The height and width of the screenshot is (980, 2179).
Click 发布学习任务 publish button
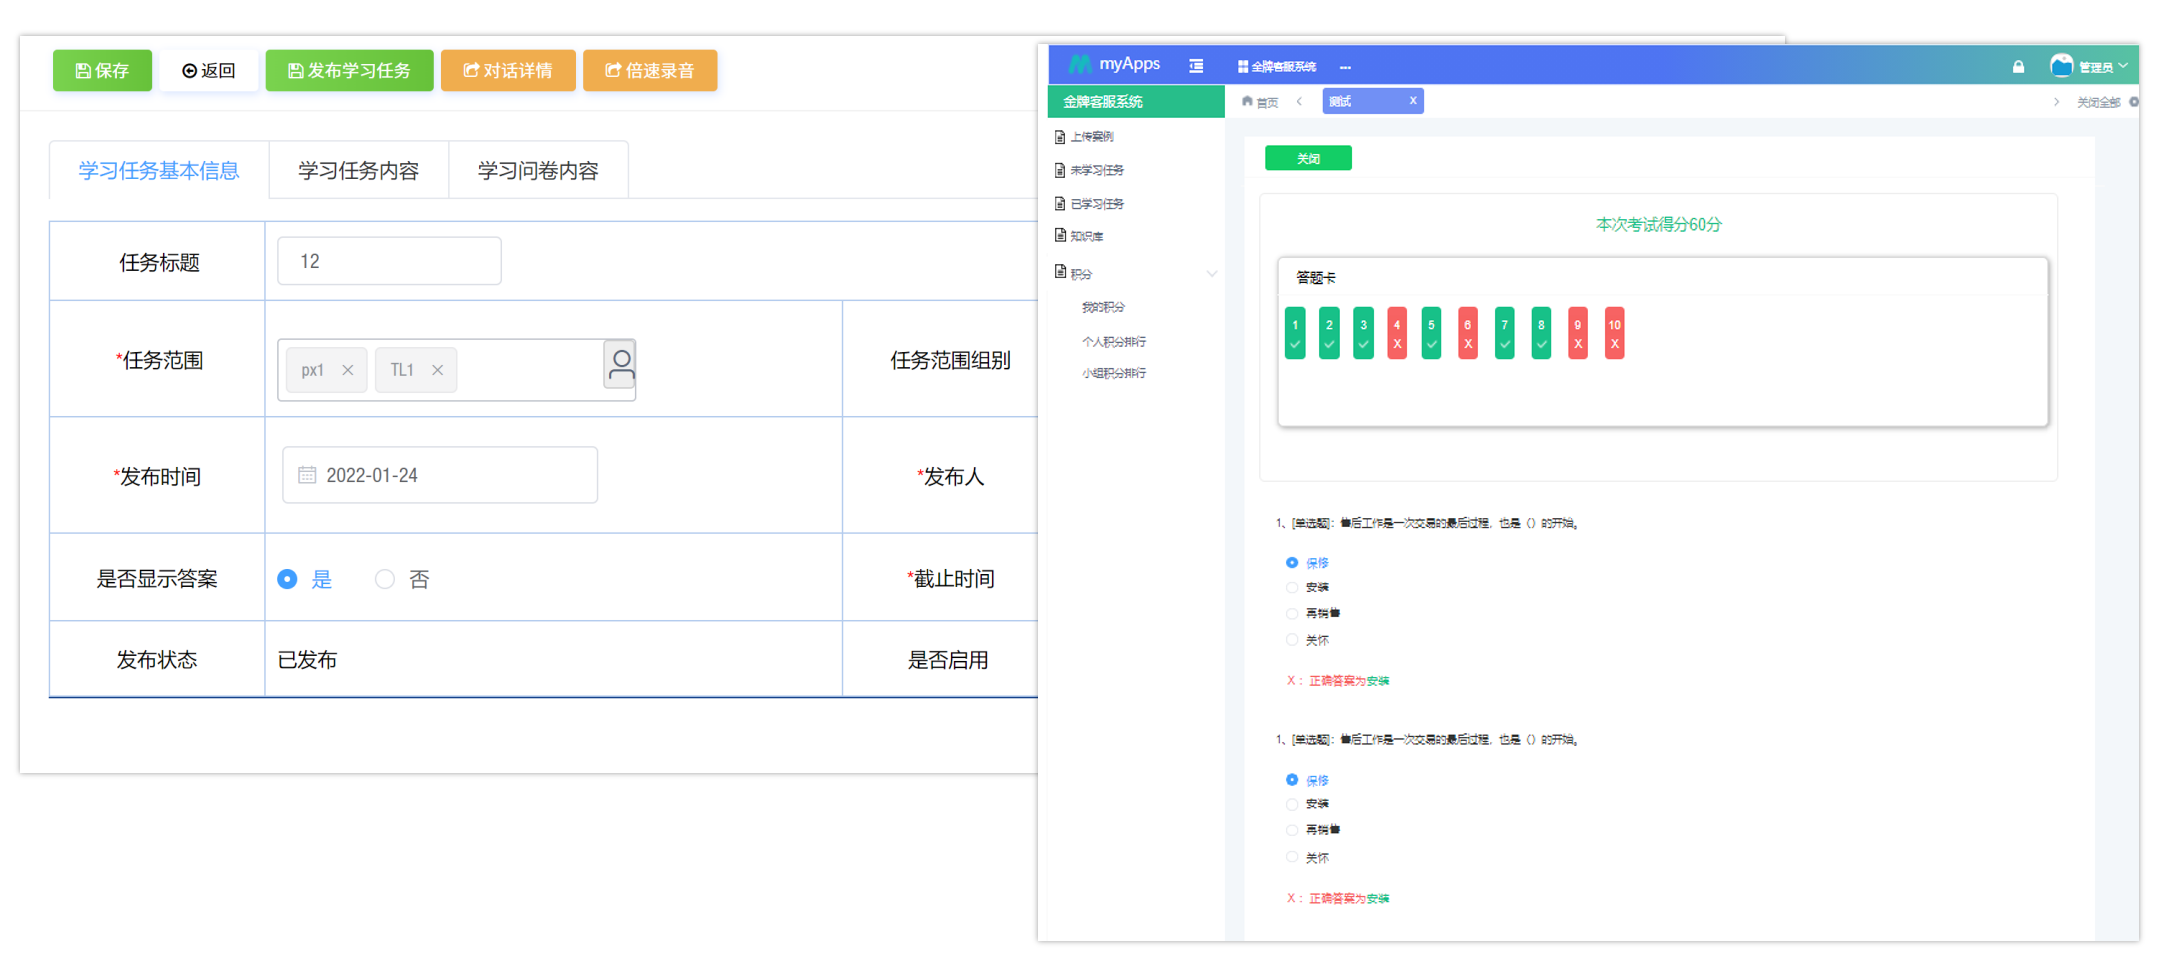point(349,70)
